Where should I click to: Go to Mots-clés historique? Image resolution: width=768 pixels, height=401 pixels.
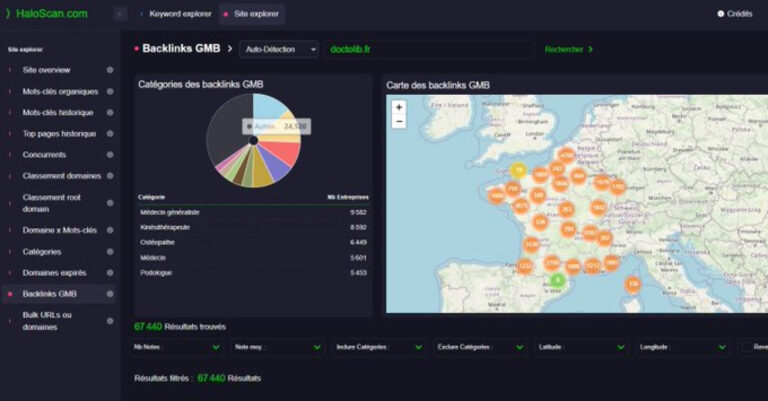tap(58, 113)
